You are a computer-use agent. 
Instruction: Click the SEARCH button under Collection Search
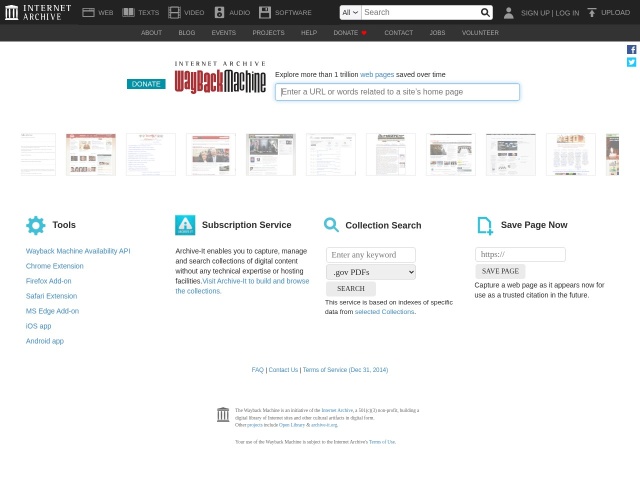point(351,289)
